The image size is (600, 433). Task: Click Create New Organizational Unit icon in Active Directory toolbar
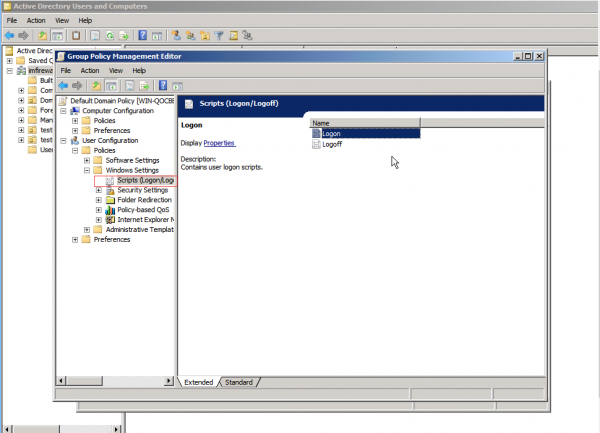205,36
